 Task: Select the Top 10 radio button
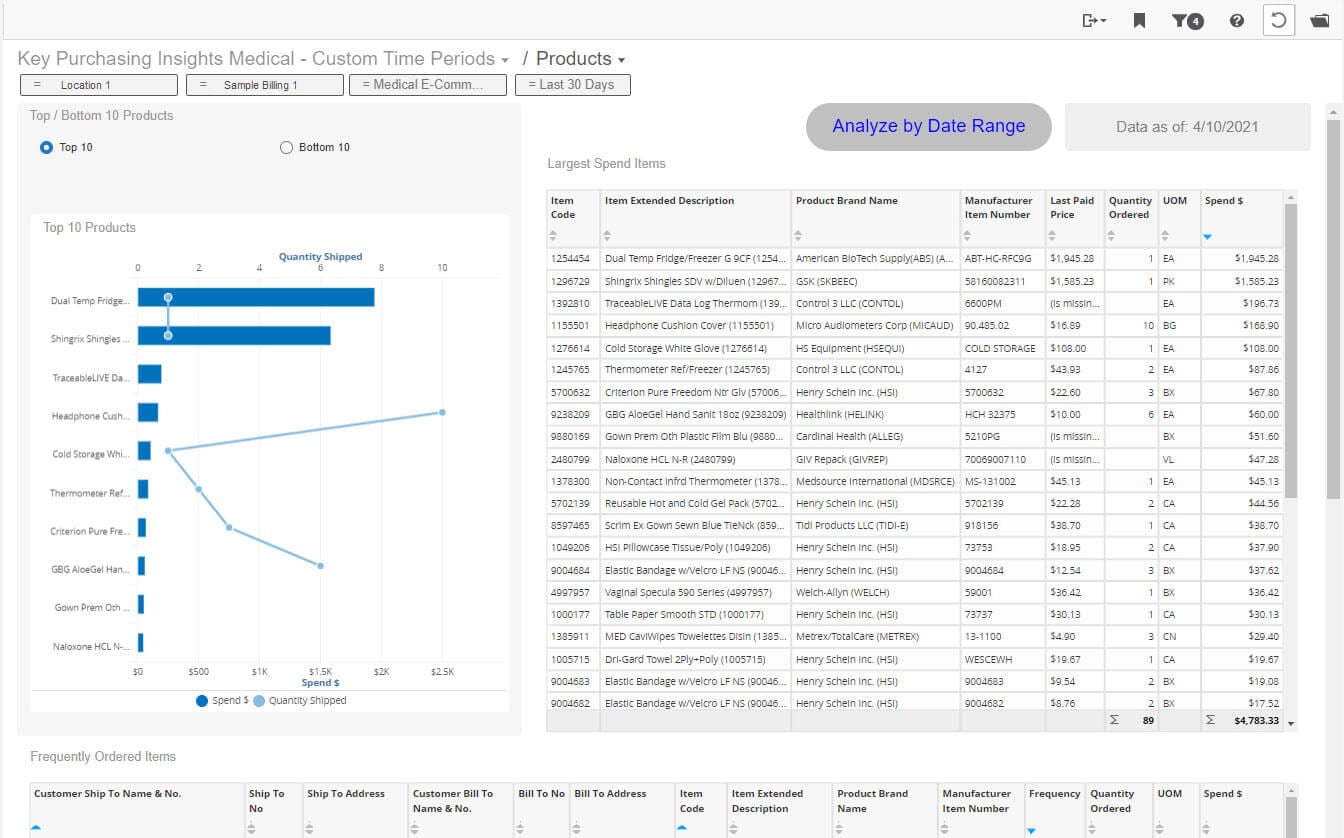coord(46,148)
